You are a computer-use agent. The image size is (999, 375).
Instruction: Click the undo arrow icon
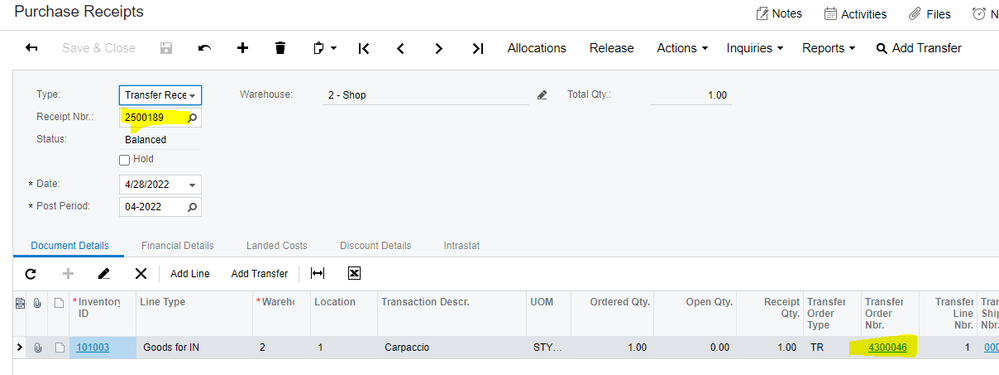tap(205, 48)
